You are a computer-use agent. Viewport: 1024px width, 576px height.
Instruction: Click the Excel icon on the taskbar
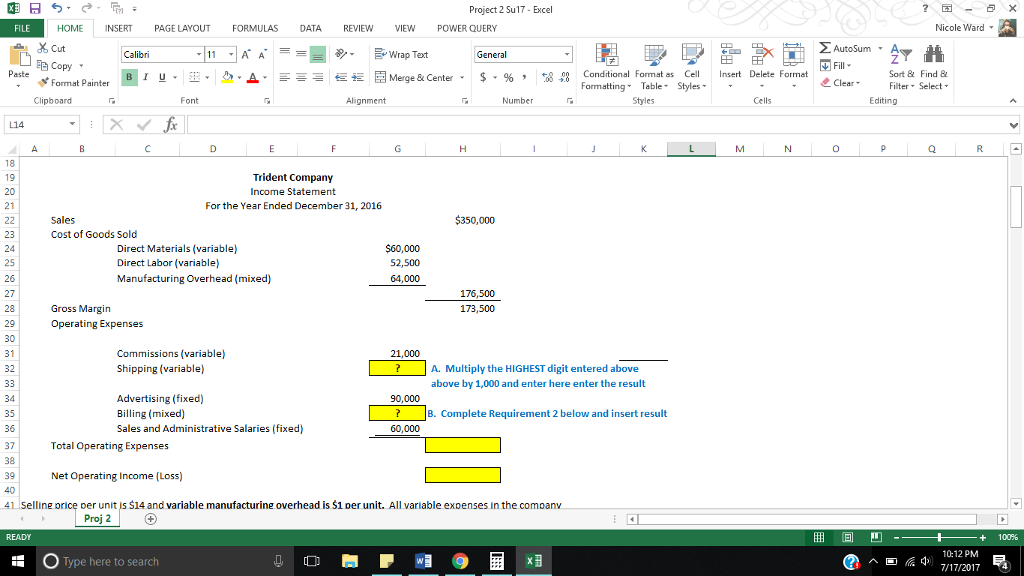pos(532,560)
